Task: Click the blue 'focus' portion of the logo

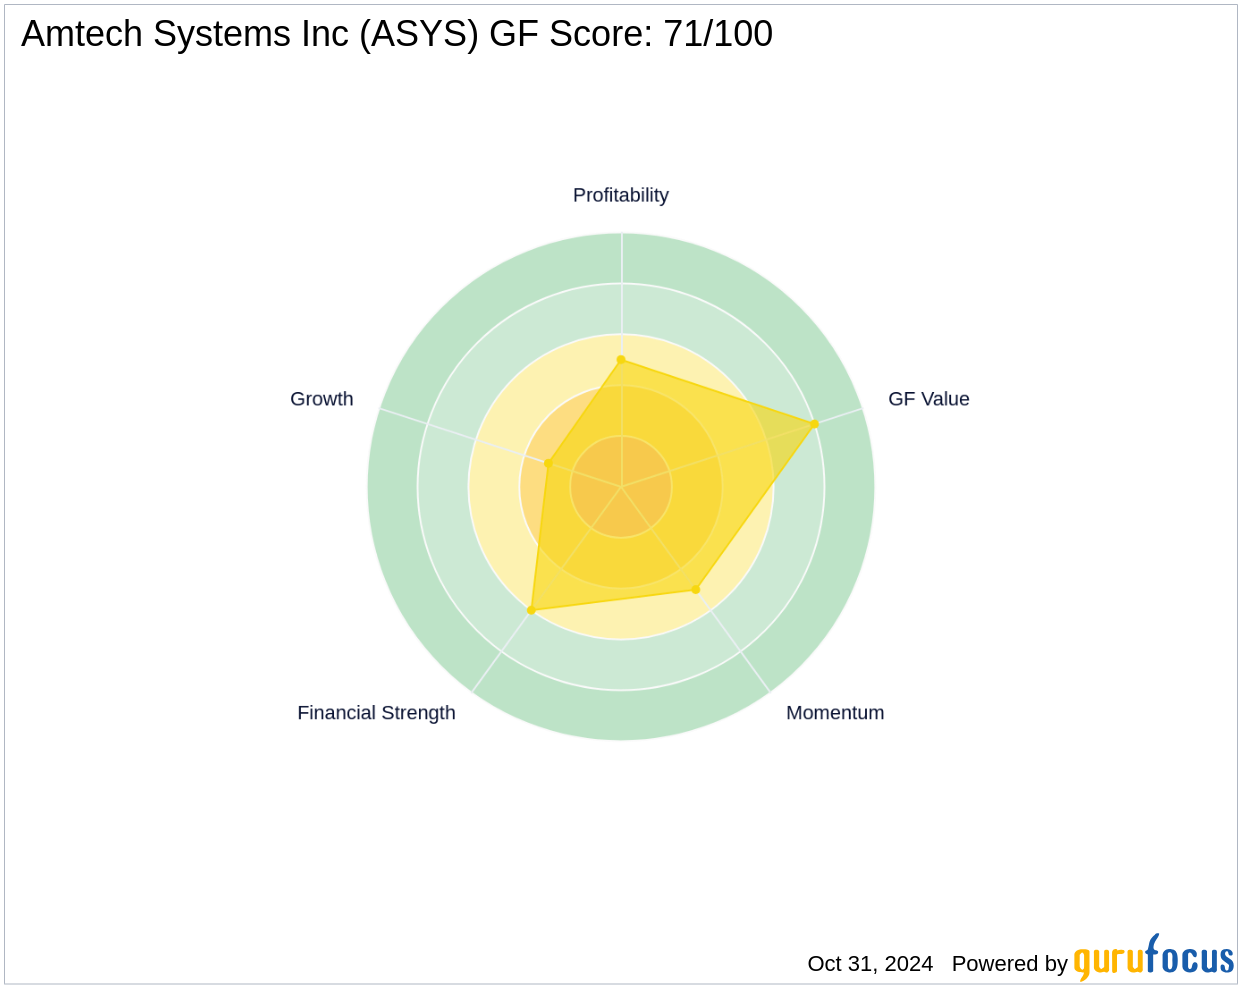Action: (1190, 963)
